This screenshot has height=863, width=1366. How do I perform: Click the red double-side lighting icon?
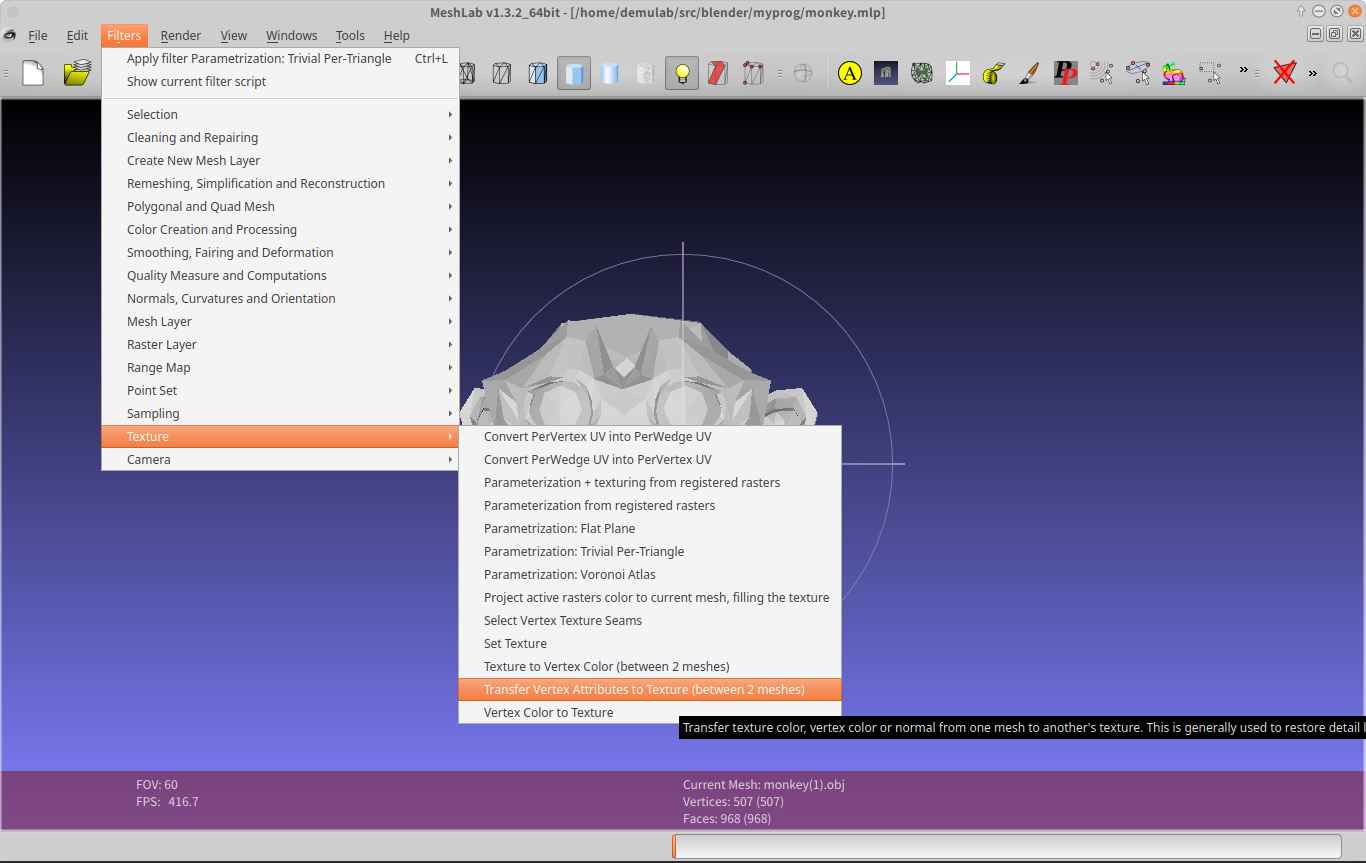pos(718,73)
